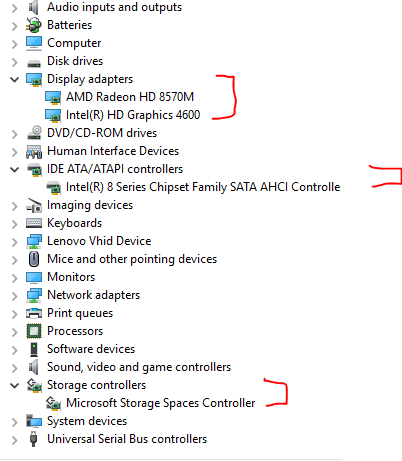Select the Print queues printer icon
This screenshot has width=402, height=461.
34,313
